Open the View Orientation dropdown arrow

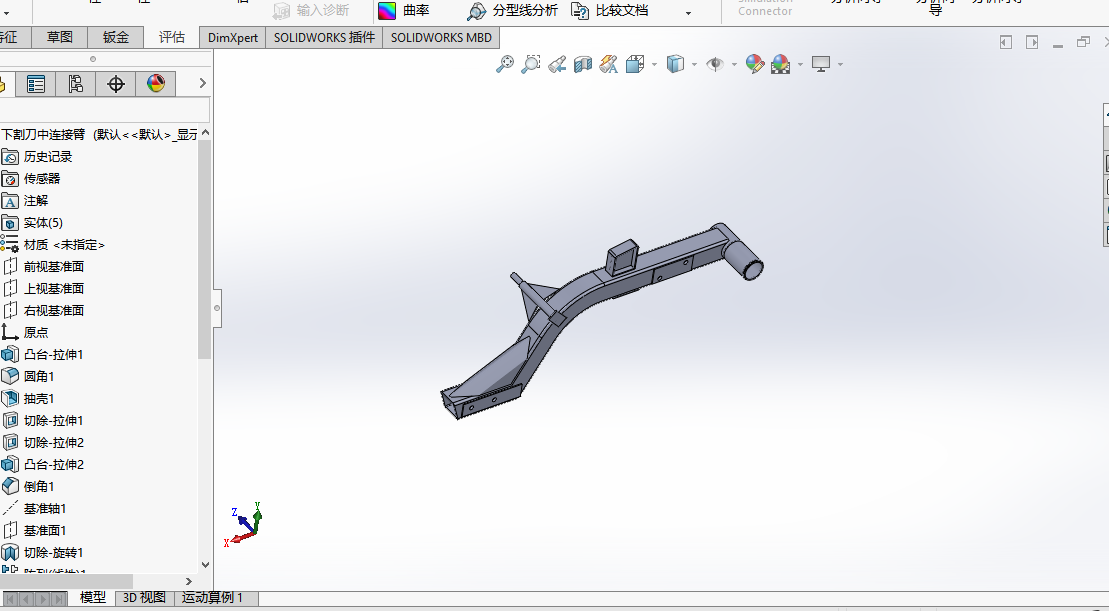pyautogui.click(x=654, y=65)
